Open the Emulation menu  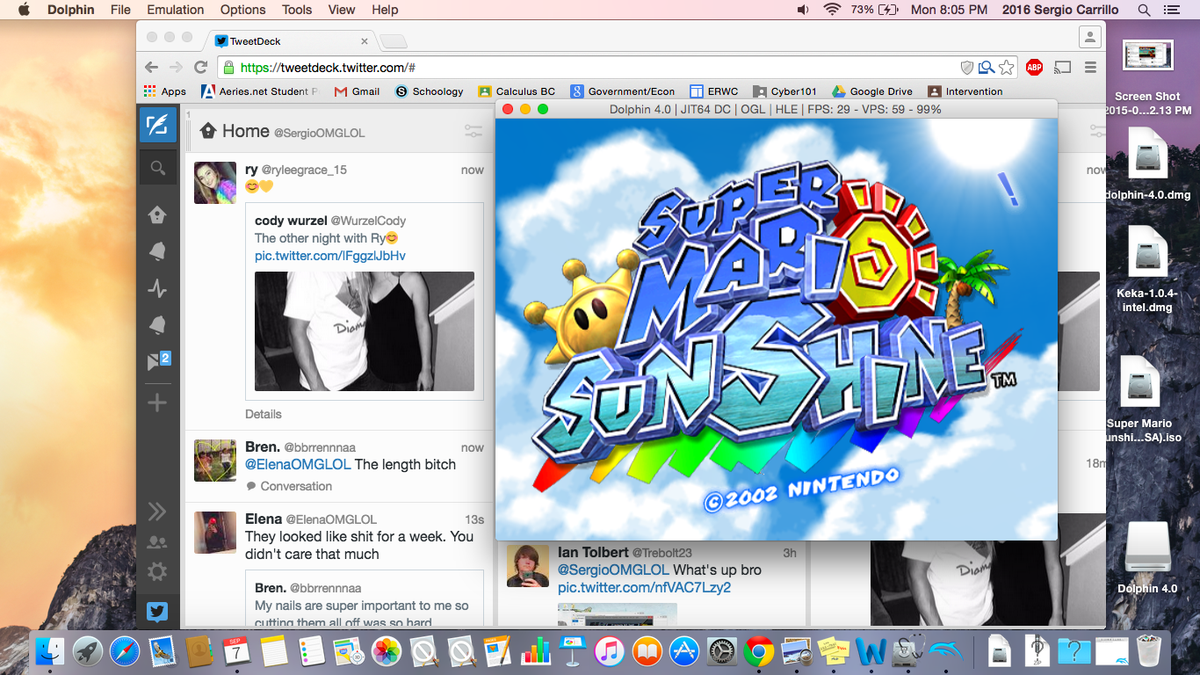click(x=175, y=10)
